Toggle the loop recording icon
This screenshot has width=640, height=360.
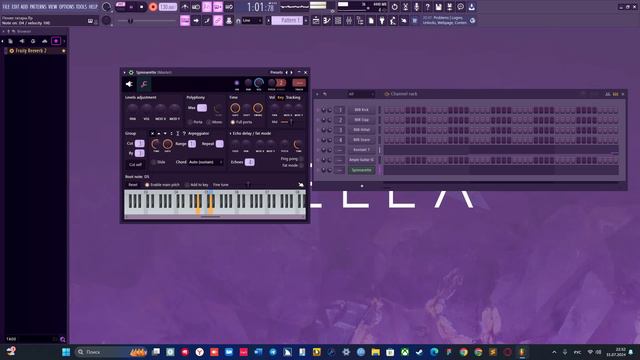click(x=229, y=7)
